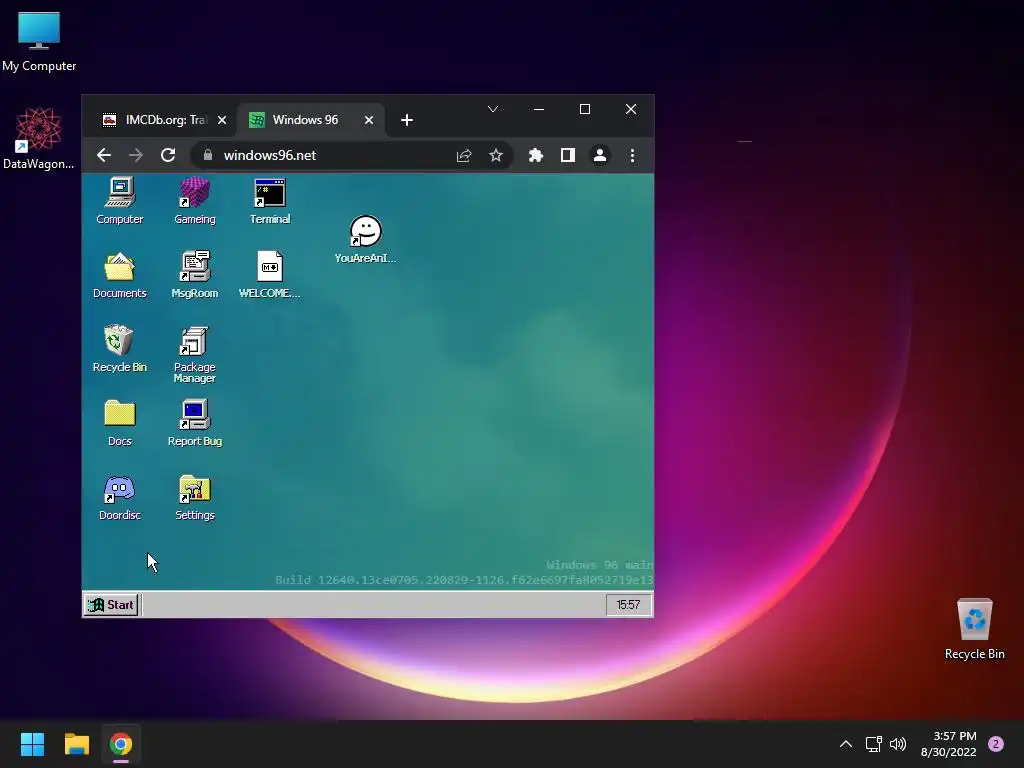Launch the Report Bug shortcut

point(195,423)
